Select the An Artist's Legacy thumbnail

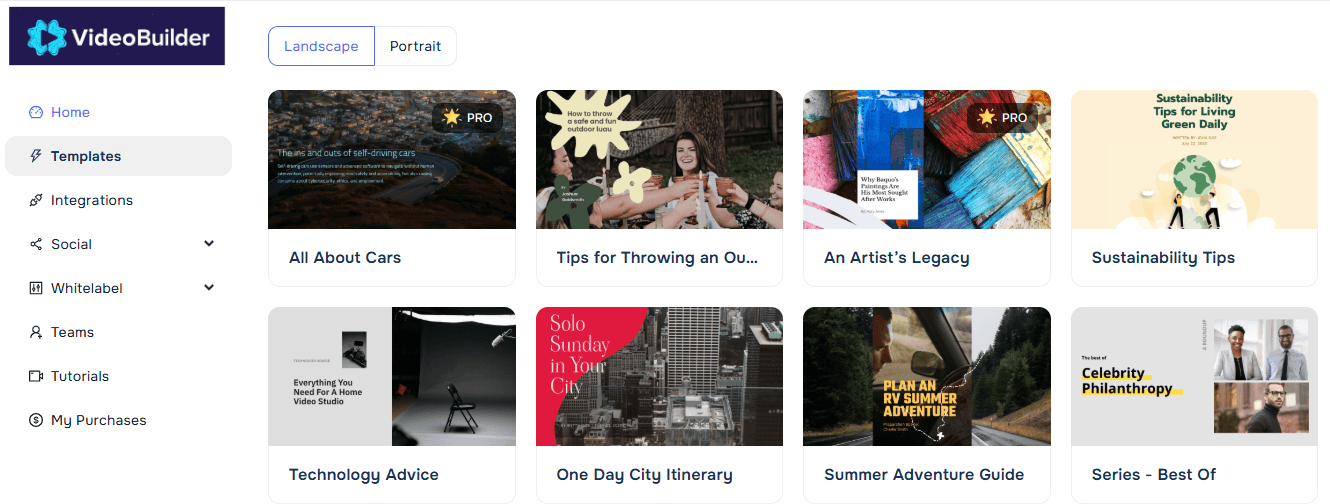[926, 160]
